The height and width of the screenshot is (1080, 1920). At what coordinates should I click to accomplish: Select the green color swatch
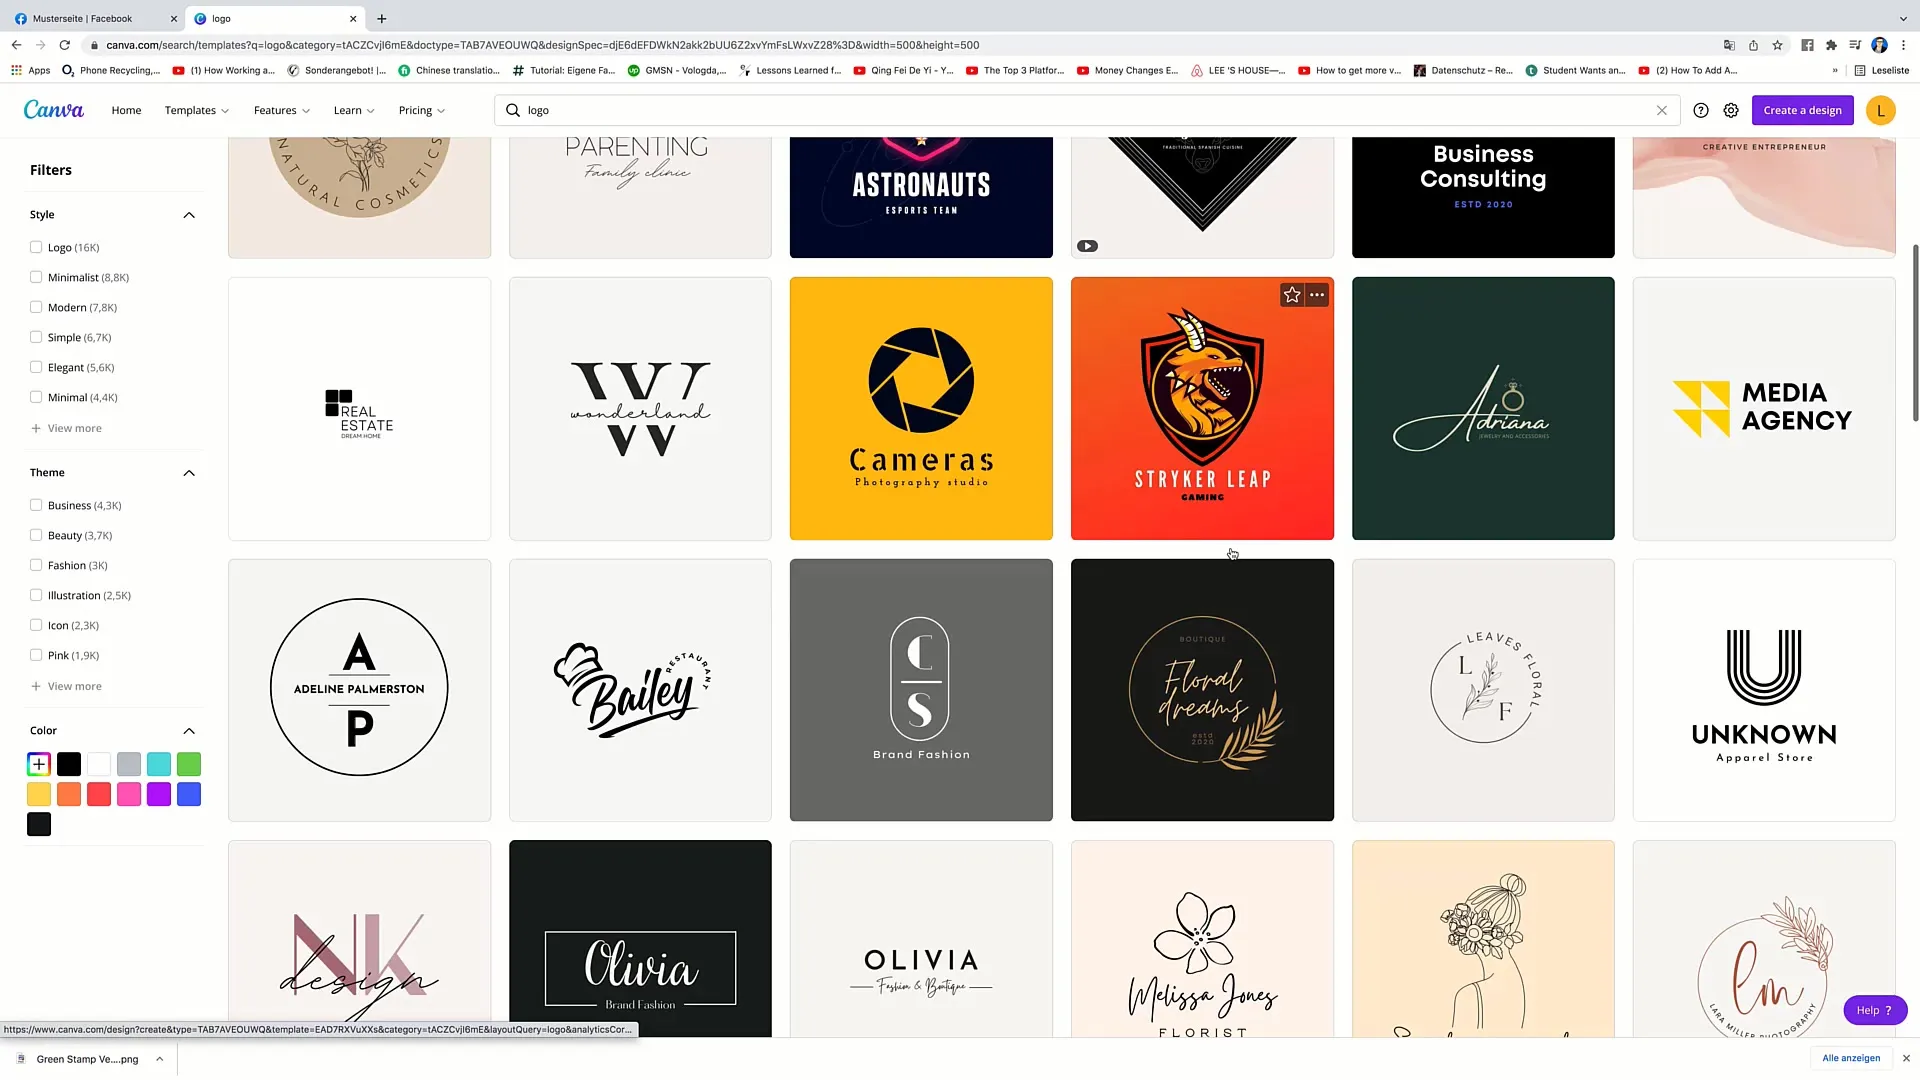(189, 764)
